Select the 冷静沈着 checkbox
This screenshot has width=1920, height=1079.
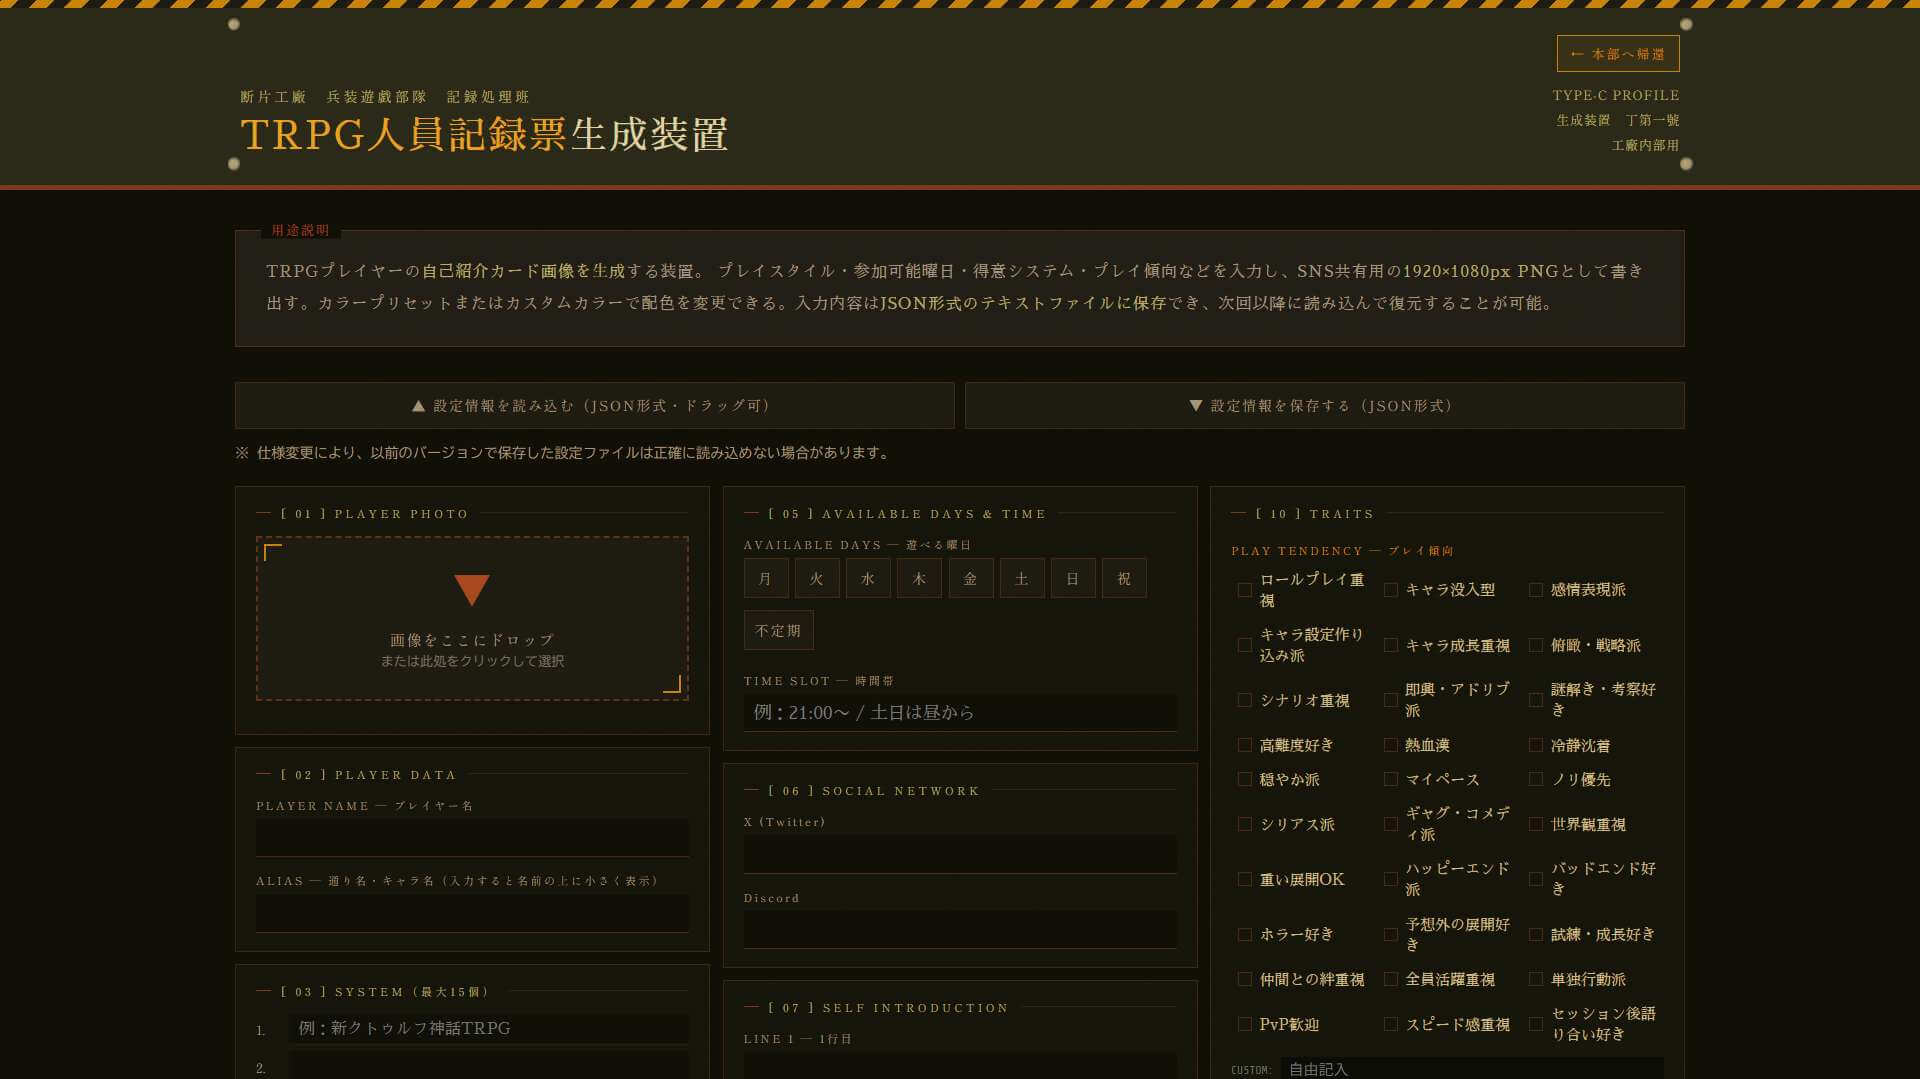click(1536, 746)
